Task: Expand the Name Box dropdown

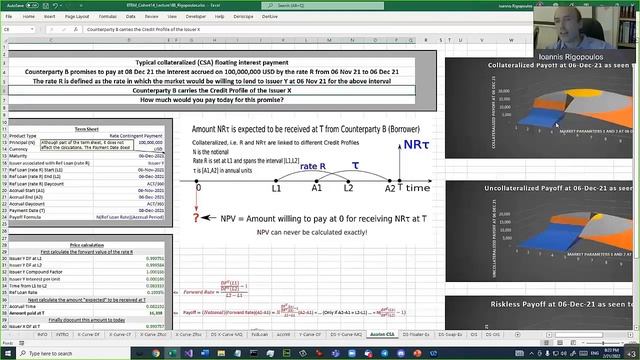Action: pyautogui.click(x=32, y=29)
